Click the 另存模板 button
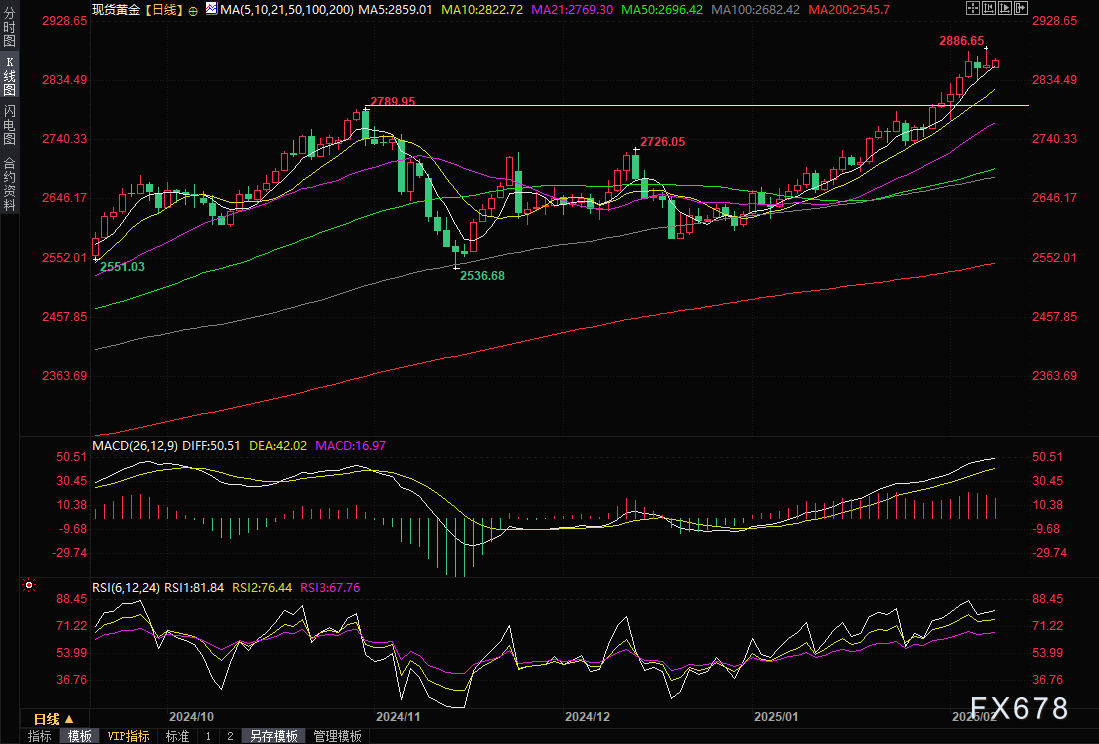The height and width of the screenshot is (744, 1099). point(273,736)
